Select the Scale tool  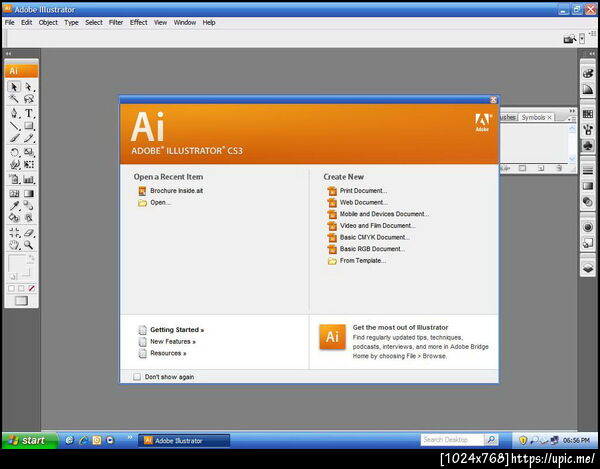pos(29,152)
